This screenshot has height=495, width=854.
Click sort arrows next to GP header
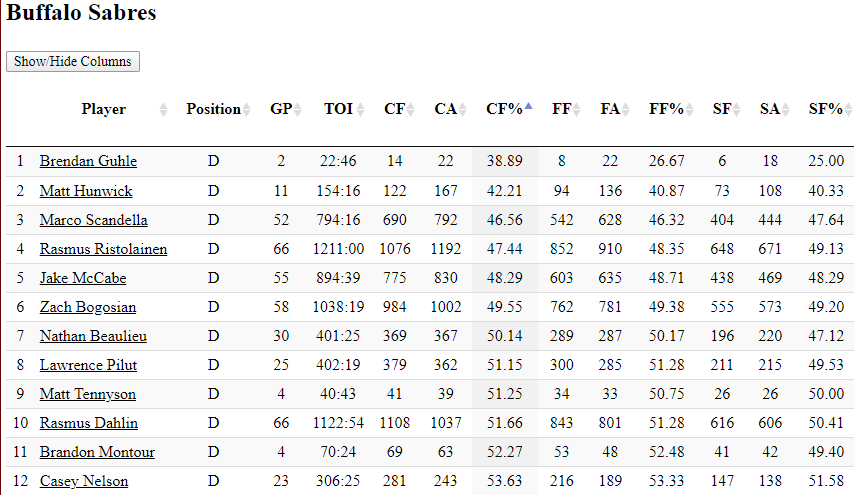(x=297, y=109)
